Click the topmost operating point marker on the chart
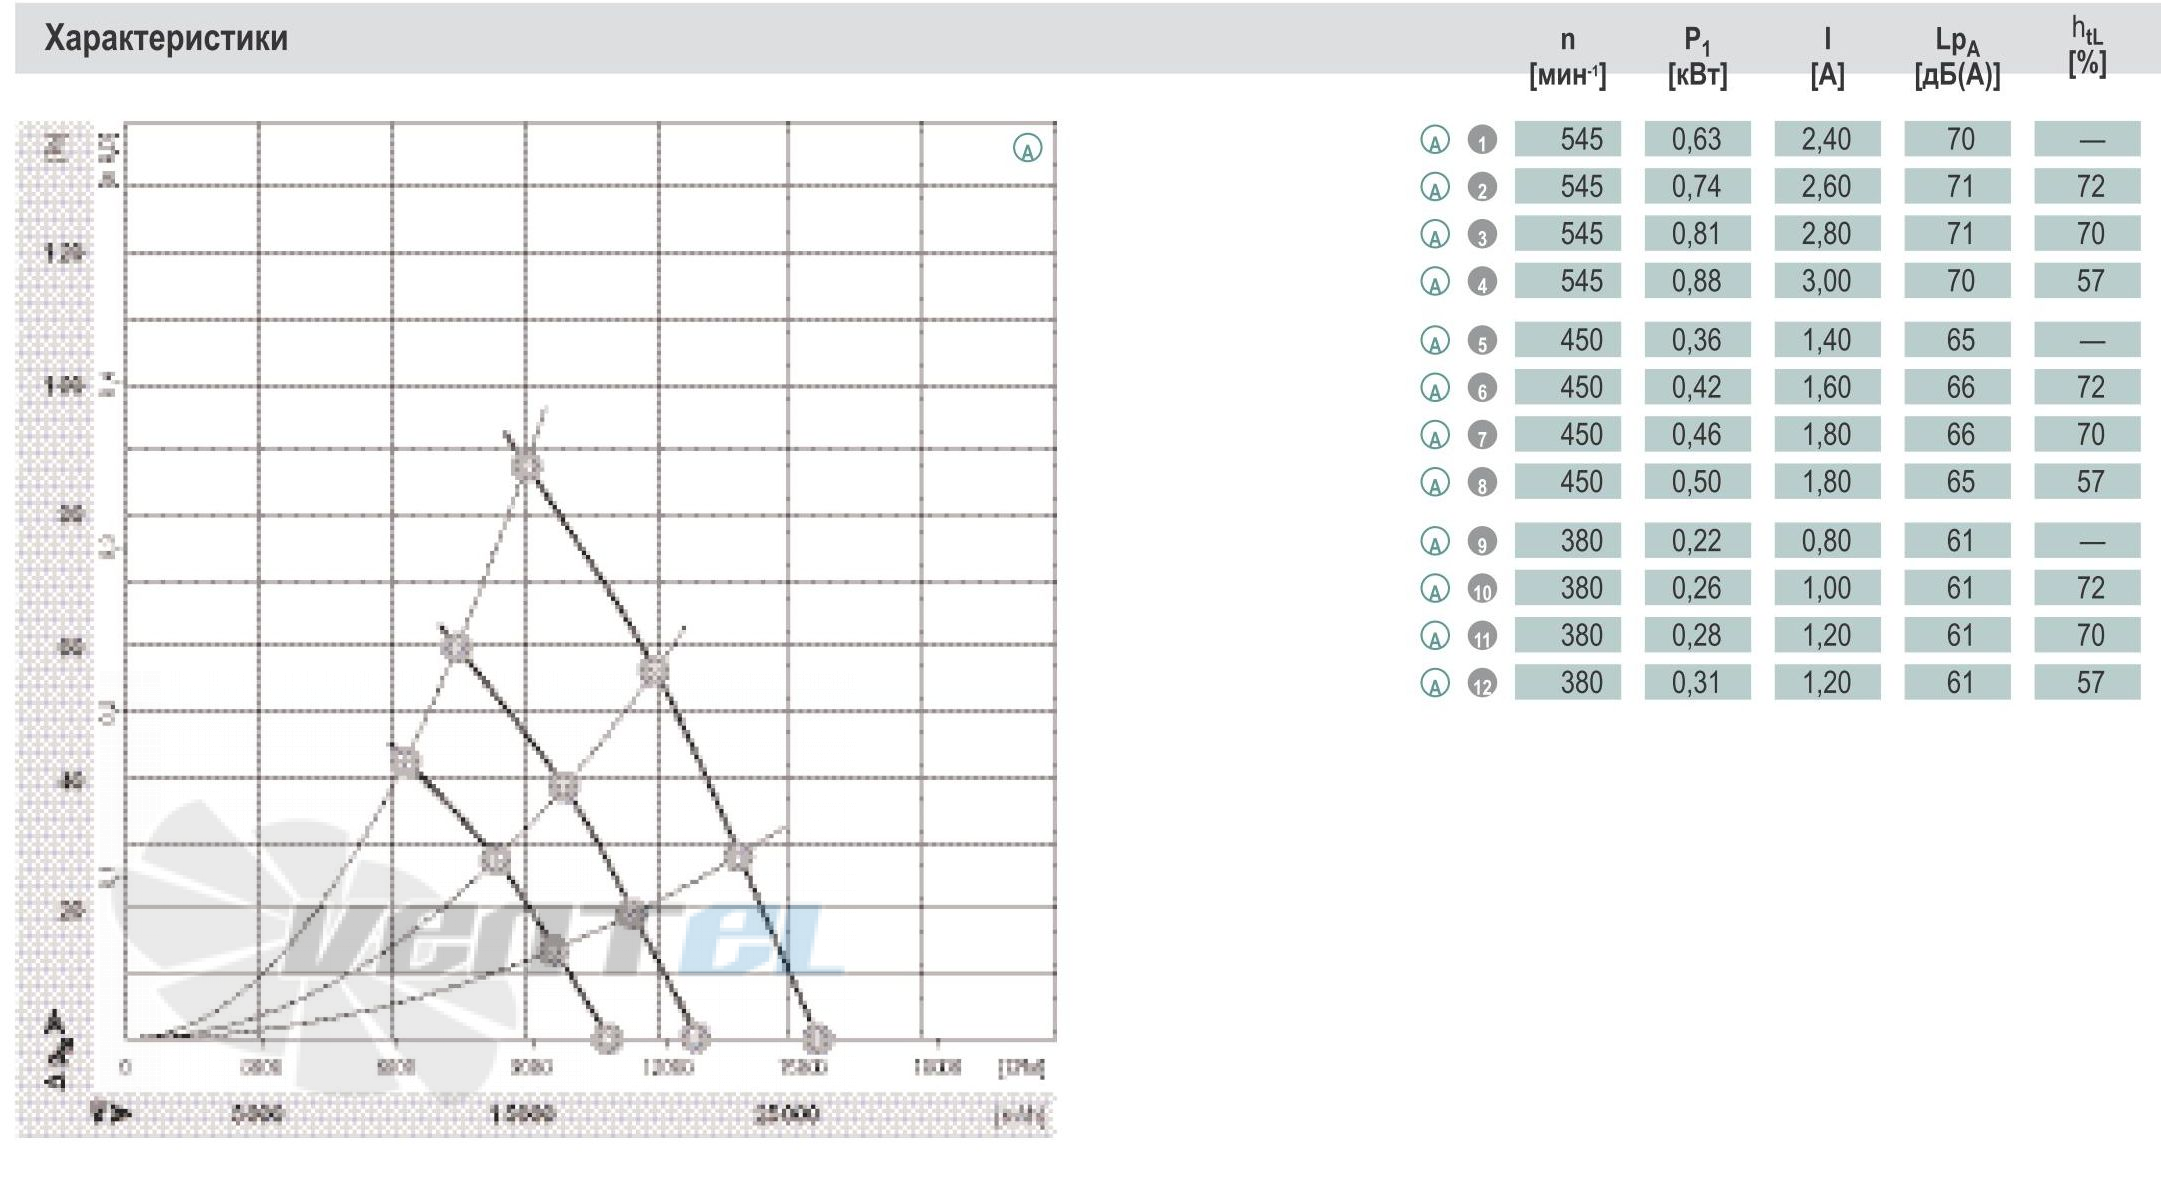This screenshot has width=2161, height=1178. click(526, 465)
